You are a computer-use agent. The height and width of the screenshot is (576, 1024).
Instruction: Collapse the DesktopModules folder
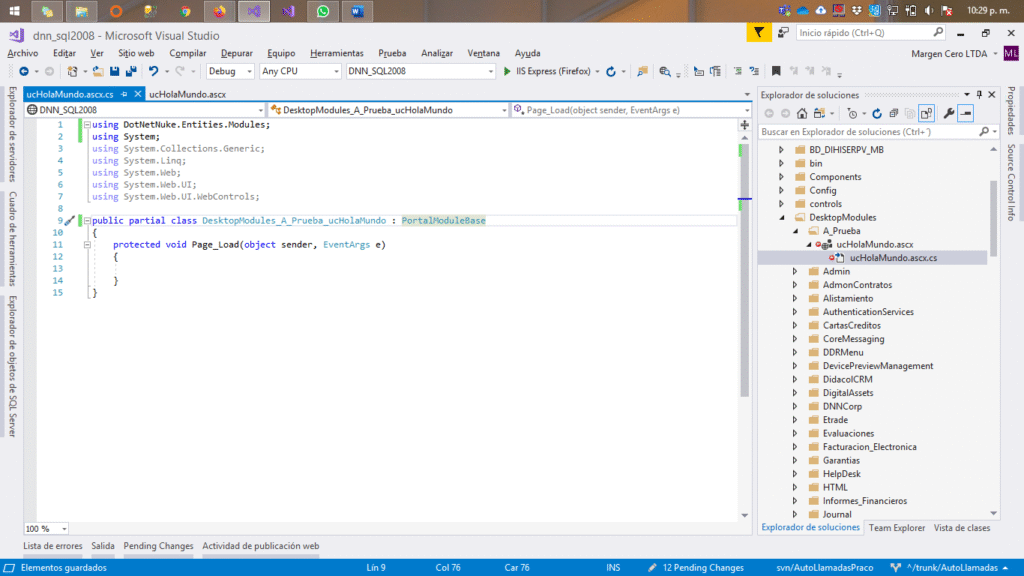[x=782, y=217]
